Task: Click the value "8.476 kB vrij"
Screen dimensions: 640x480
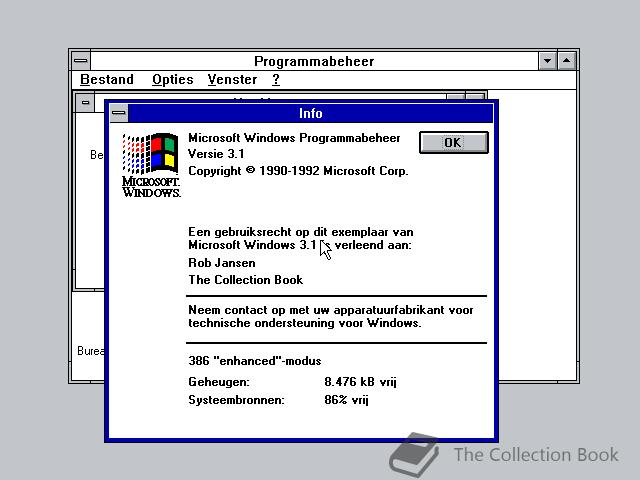Action: coord(360,382)
